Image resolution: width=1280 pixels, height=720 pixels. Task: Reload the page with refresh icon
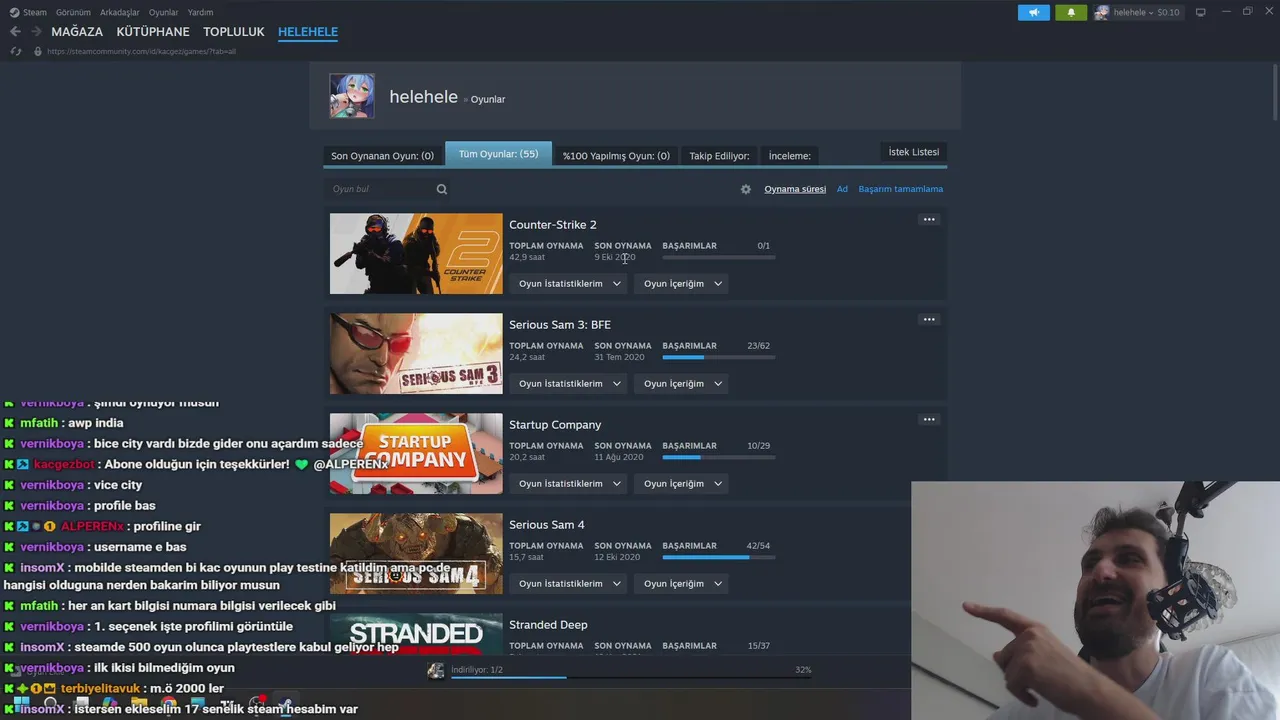[15, 51]
